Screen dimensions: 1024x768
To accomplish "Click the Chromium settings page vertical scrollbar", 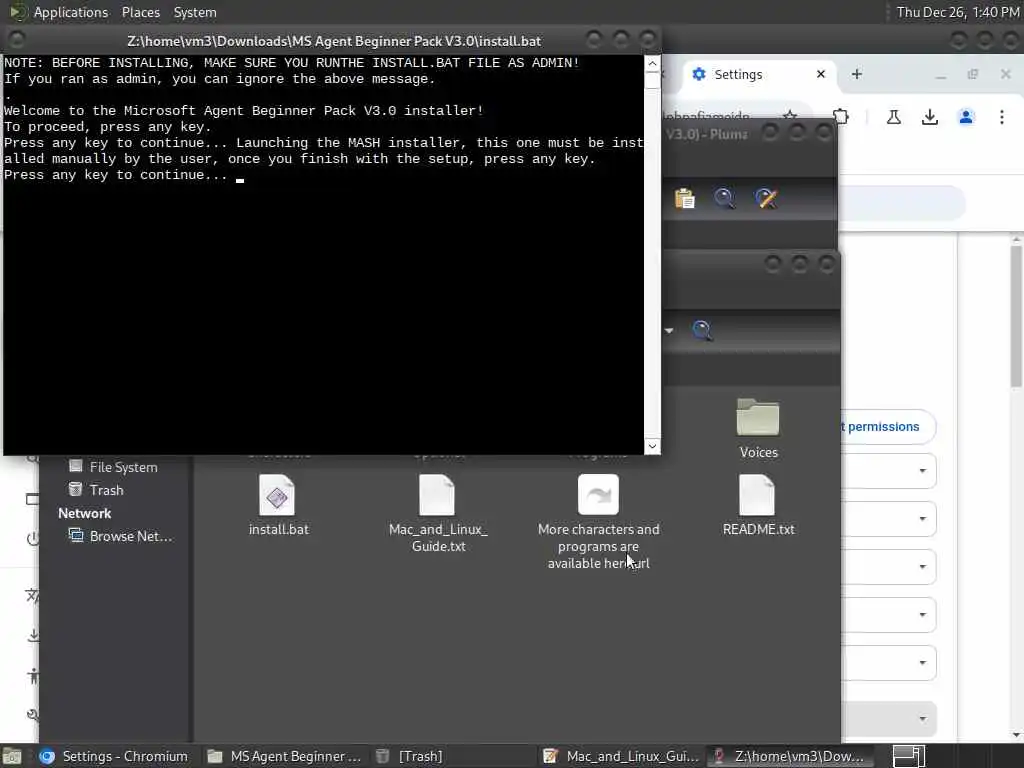I will pyautogui.click(x=1016, y=317).
